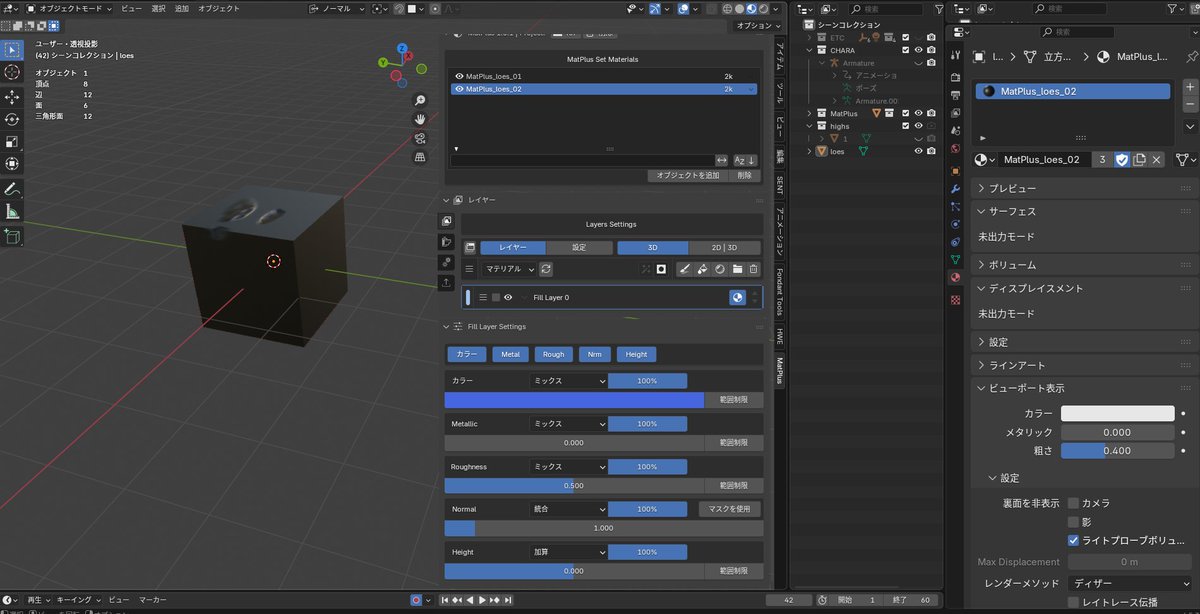
Task: Switch to the 2D | 3D view tab
Action: tap(725, 248)
